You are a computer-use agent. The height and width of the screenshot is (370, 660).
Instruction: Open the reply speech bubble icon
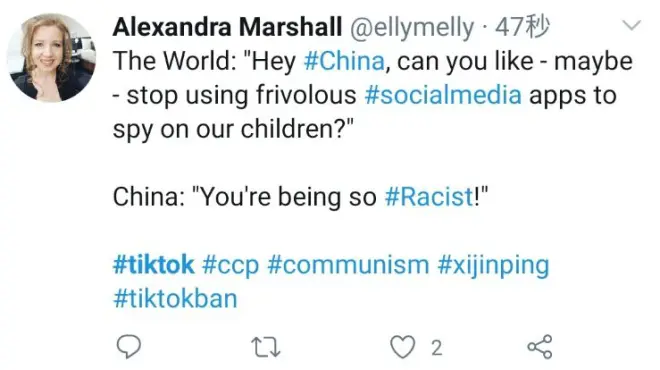click(128, 346)
